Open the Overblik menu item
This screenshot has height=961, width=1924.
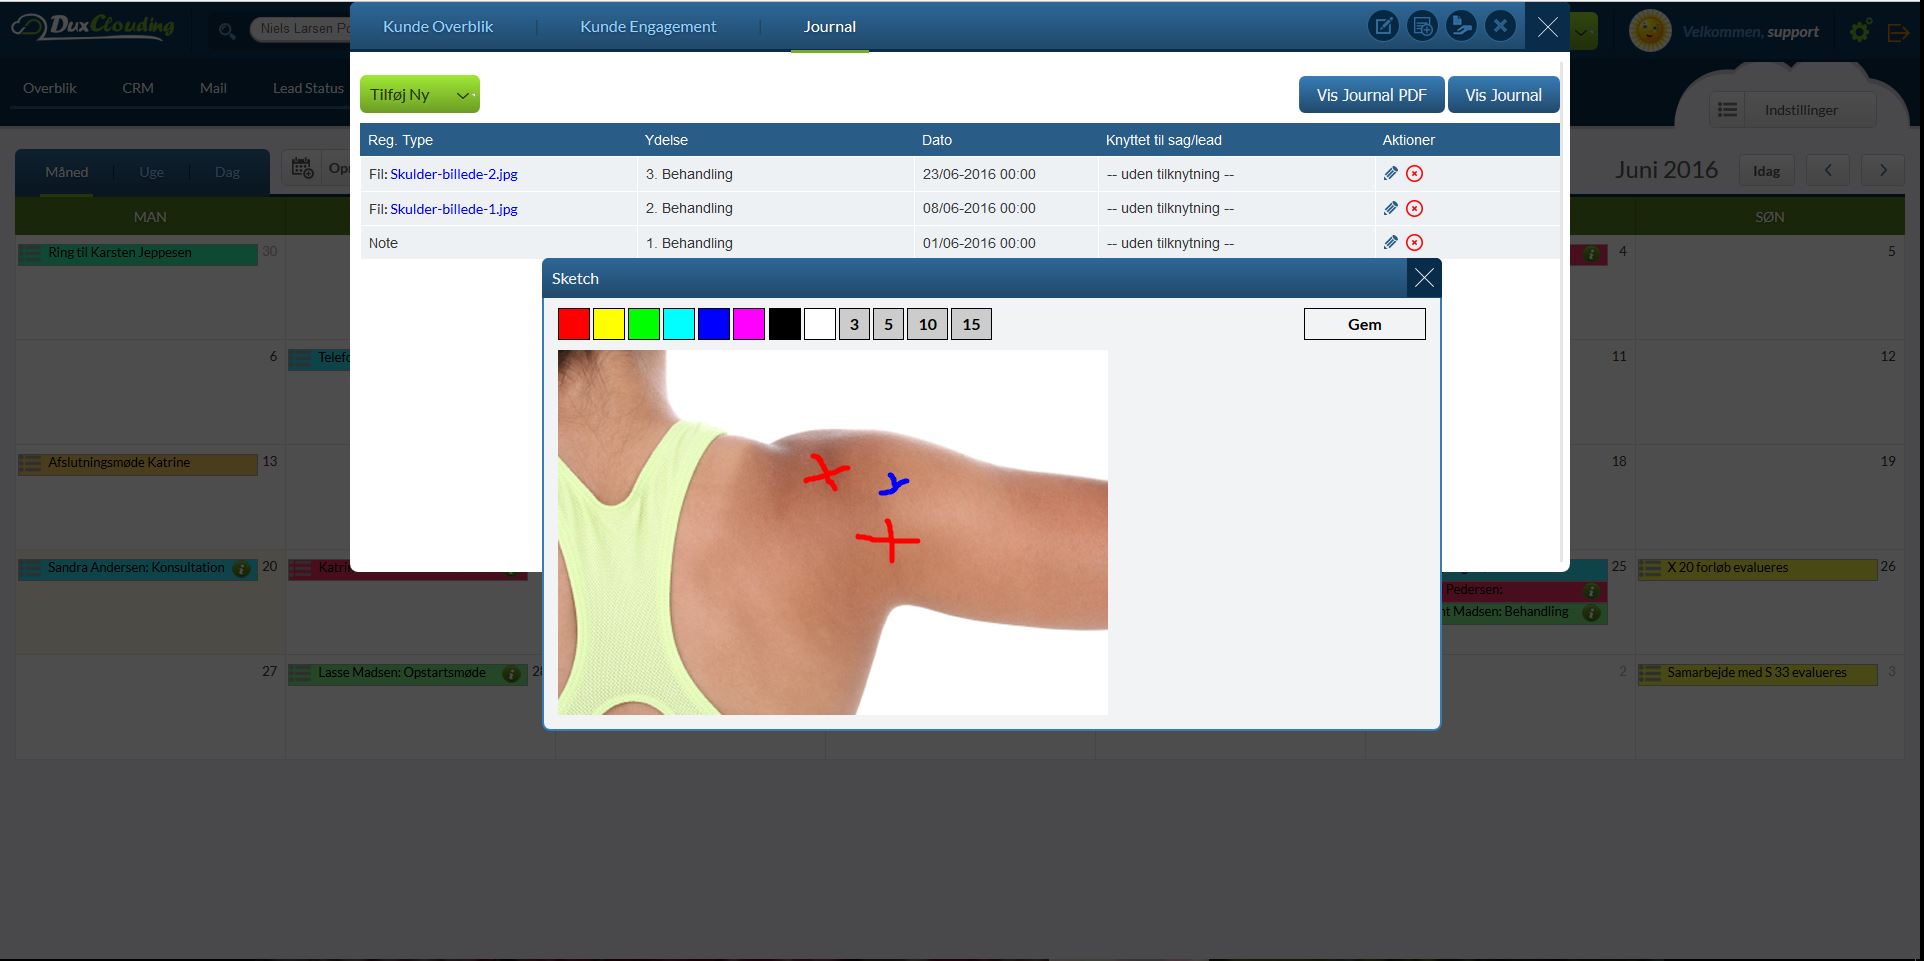(x=50, y=88)
